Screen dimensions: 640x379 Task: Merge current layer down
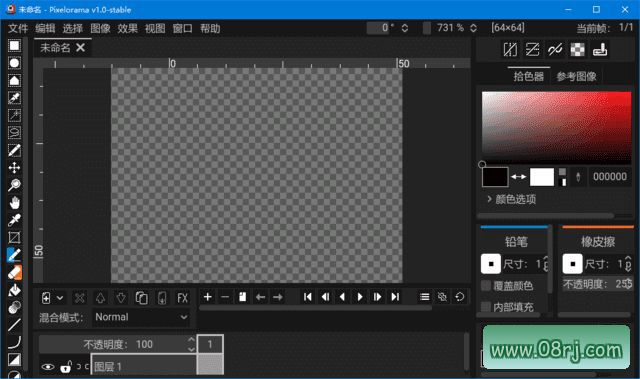[162, 298]
